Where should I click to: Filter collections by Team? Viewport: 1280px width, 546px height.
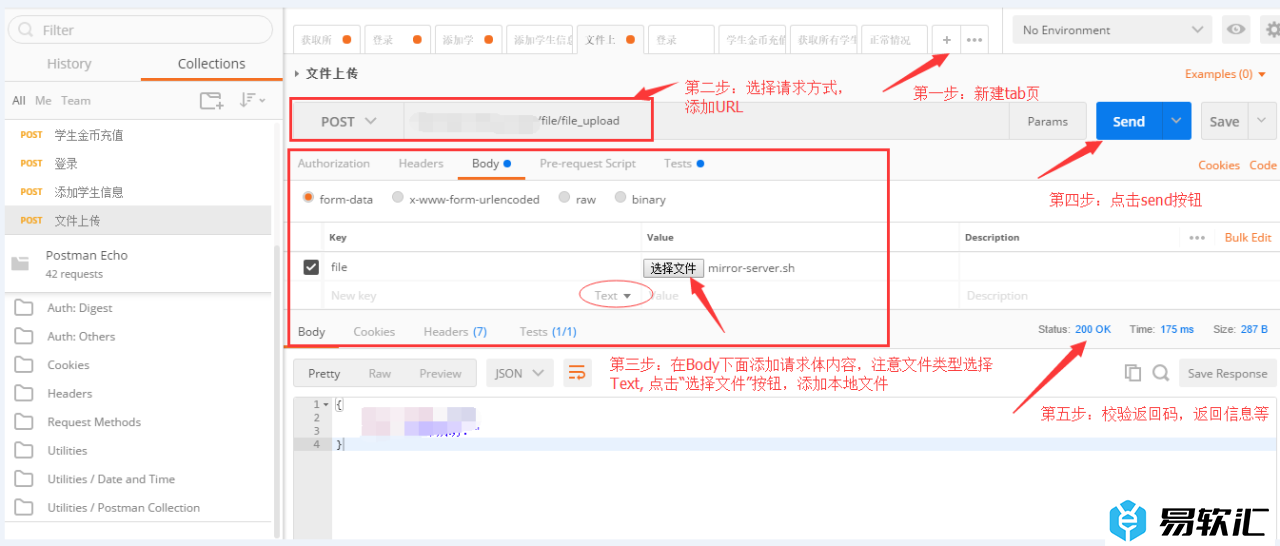click(x=76, y=100)
